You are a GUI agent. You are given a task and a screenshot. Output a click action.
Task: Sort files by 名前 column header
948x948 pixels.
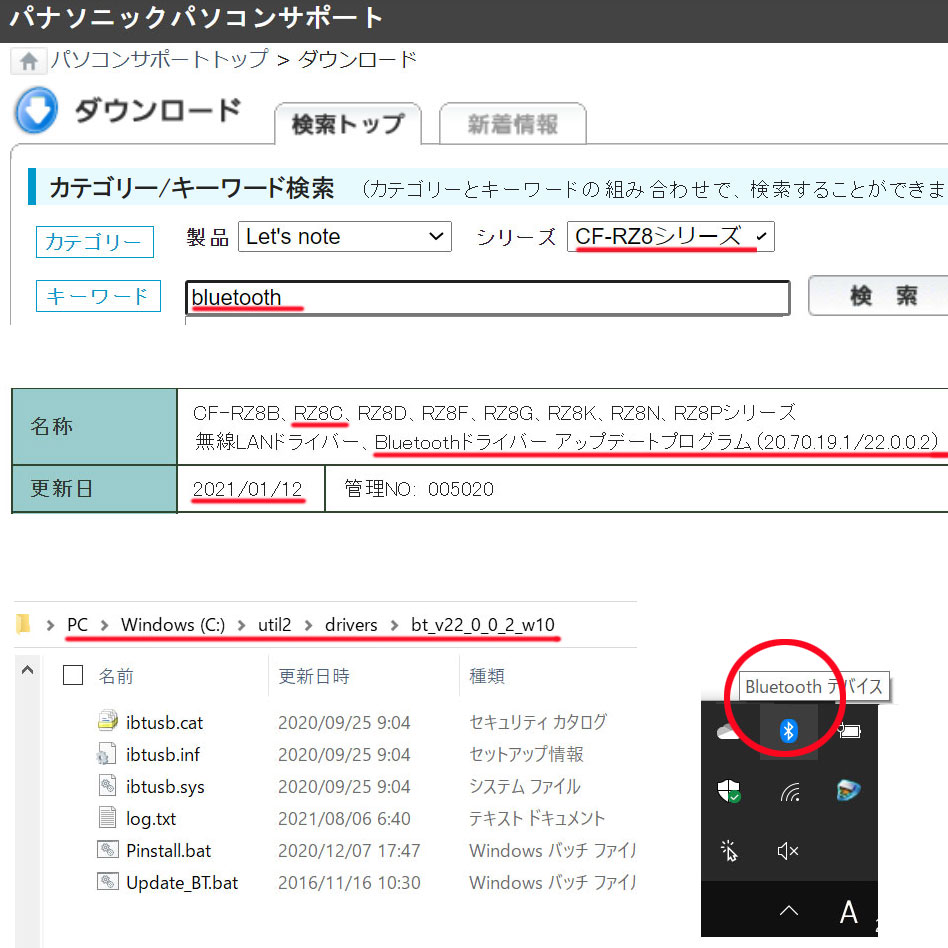[x=116, y=676]
